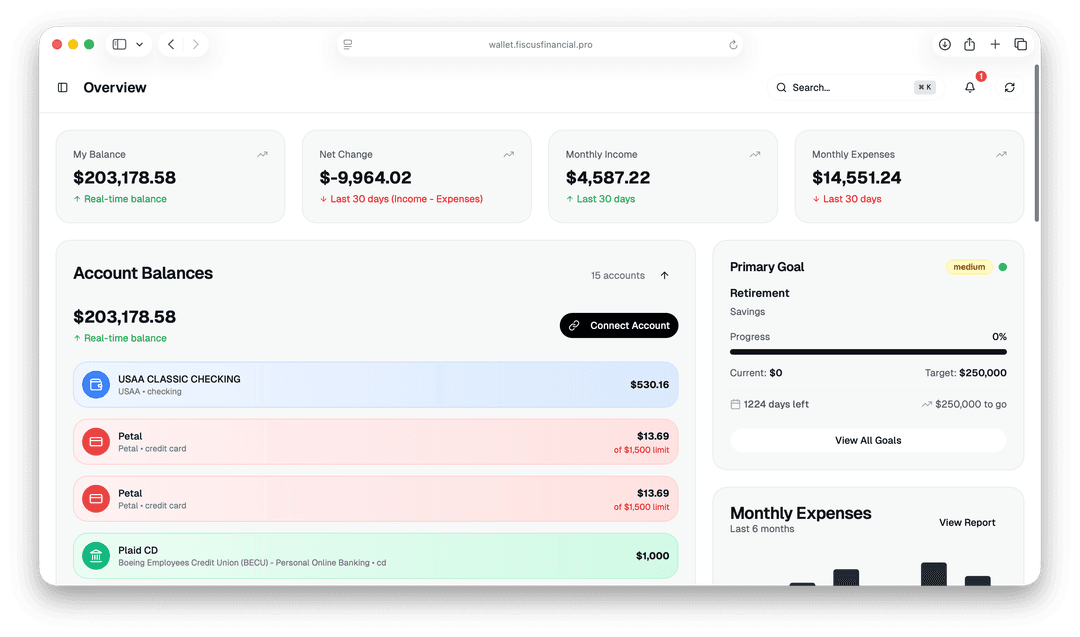
Task: Toggle the sidebar panel icon beside Overview
Action: (x=62, y=88)
